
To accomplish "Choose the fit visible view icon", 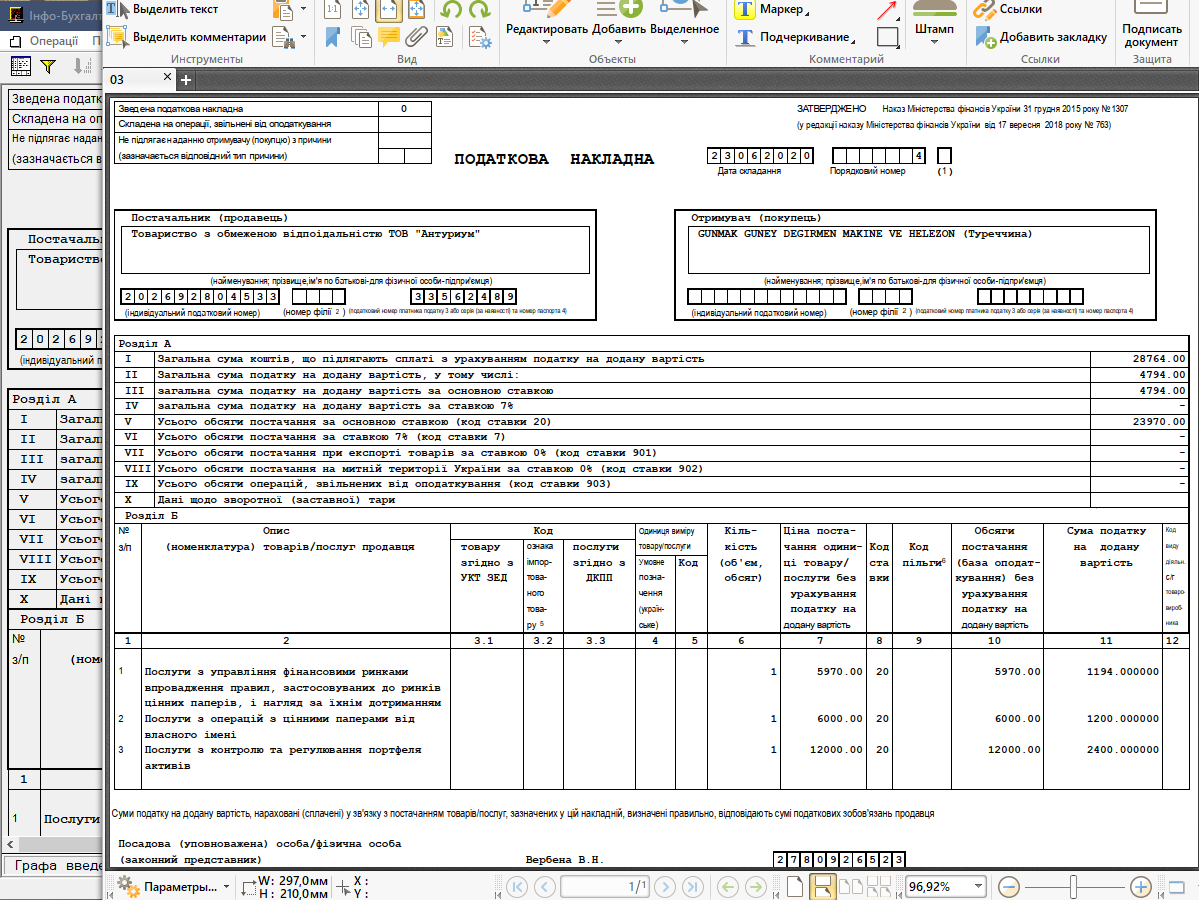I will [x=417, y=9].
